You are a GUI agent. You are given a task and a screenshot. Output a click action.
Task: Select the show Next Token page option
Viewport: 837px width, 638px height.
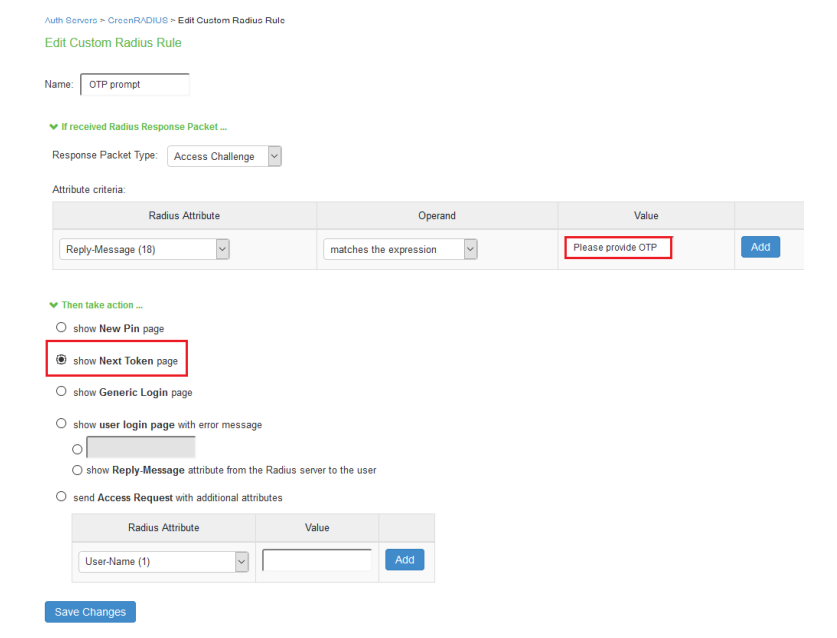click(62, 360)
